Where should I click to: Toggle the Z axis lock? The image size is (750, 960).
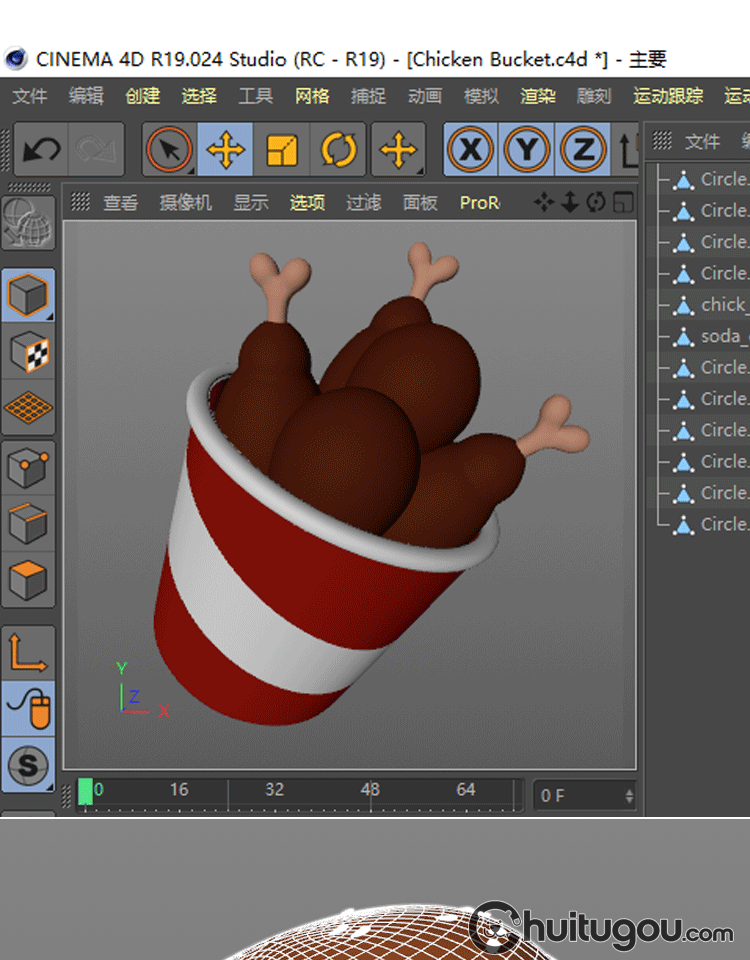(x=583, y=151)
